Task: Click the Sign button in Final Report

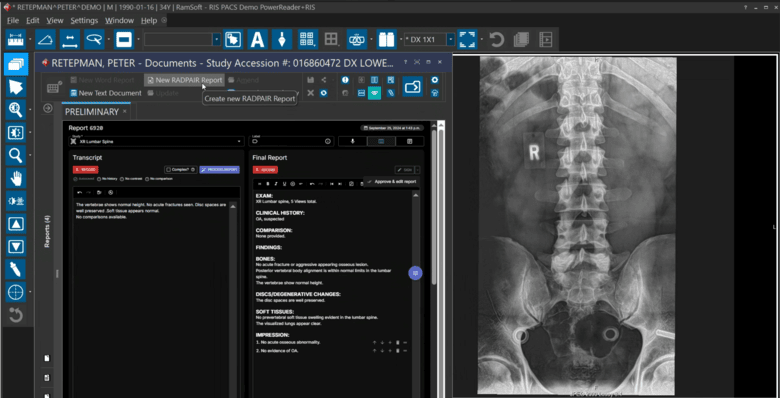Action: 405,170
